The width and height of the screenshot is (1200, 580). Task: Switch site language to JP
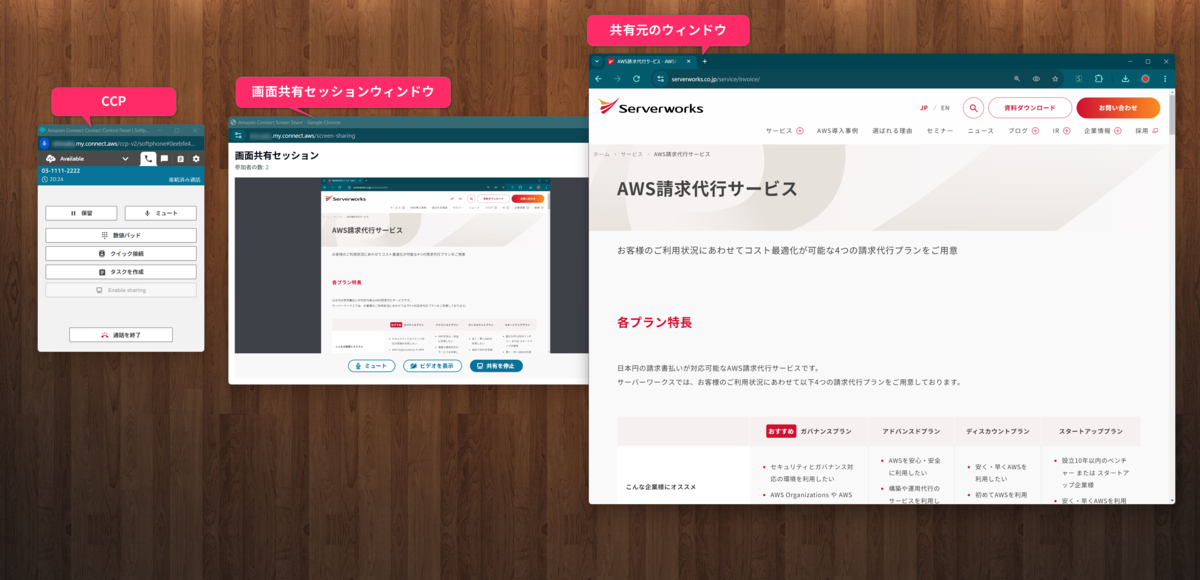click(x=924, y=108)
